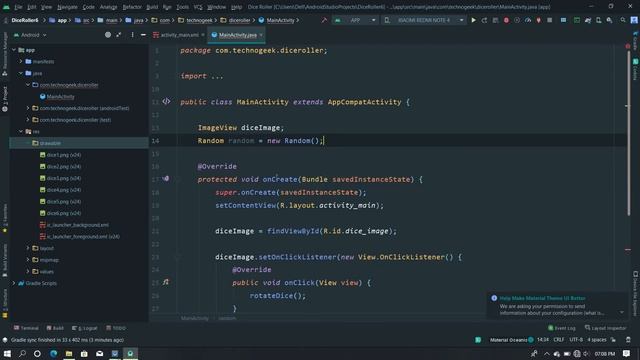The width and height of the screenshot is (640, 360).
Task: Click the Make Project hammer icon
Action: pyautogui.click(x=324, y=20)
